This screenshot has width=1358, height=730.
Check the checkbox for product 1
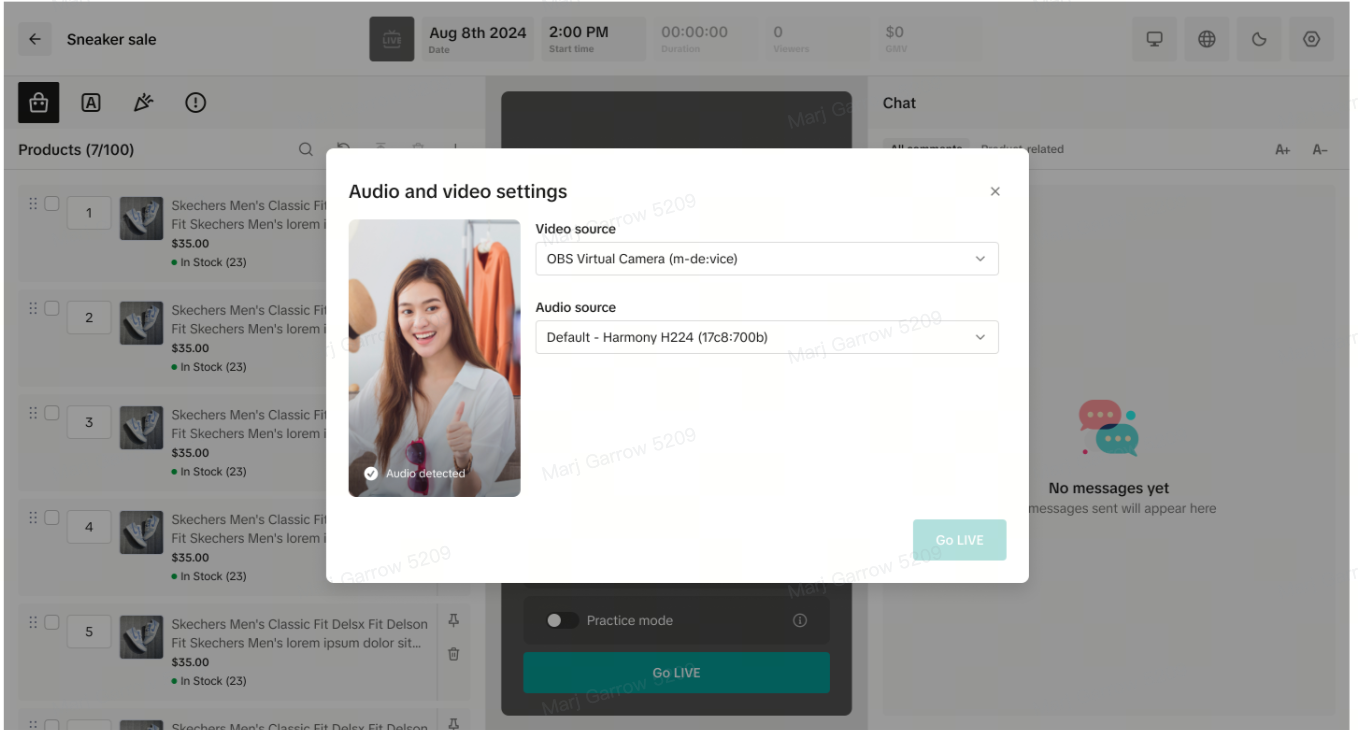point(52,203)
